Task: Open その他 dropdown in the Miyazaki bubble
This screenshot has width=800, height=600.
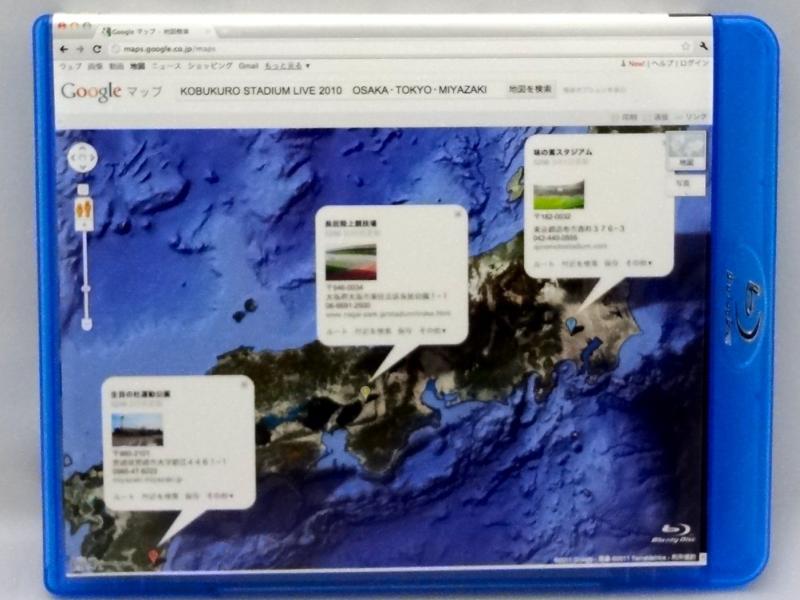Action: [x=219, y=495]
